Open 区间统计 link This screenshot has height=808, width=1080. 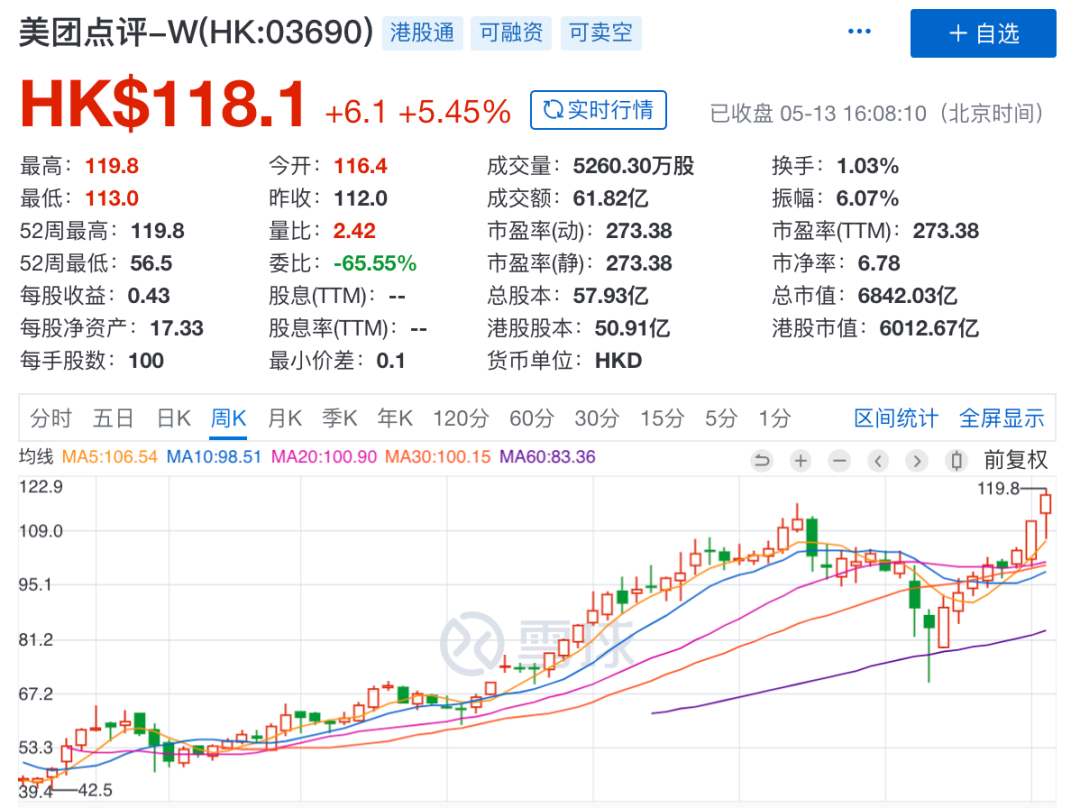coord(896,418)
